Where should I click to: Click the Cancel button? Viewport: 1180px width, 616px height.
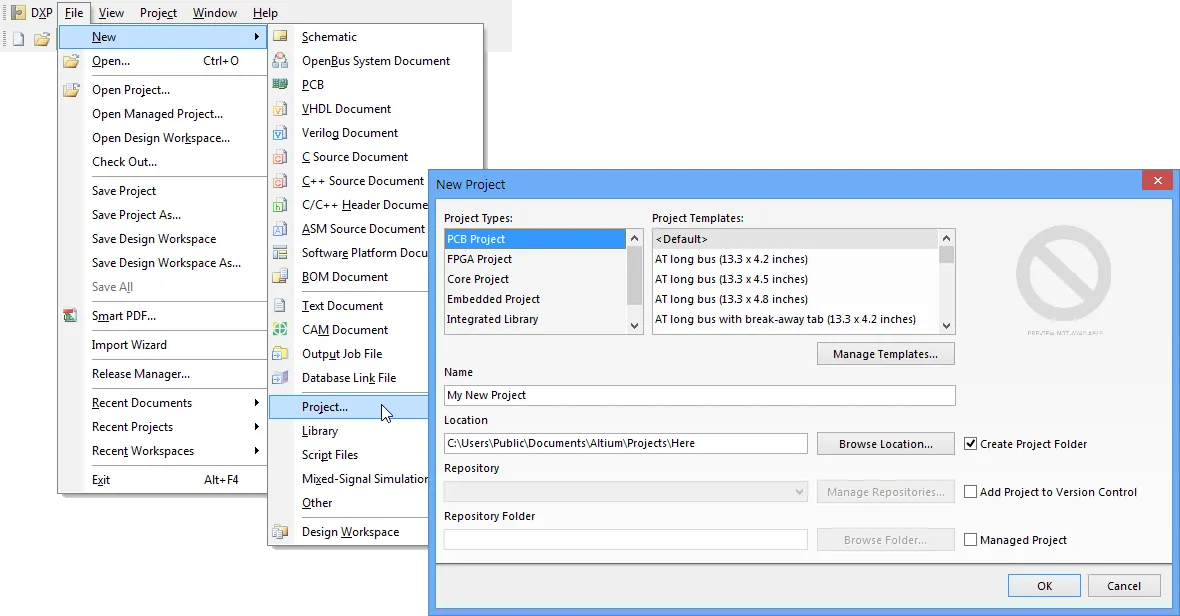[1124, 586]
